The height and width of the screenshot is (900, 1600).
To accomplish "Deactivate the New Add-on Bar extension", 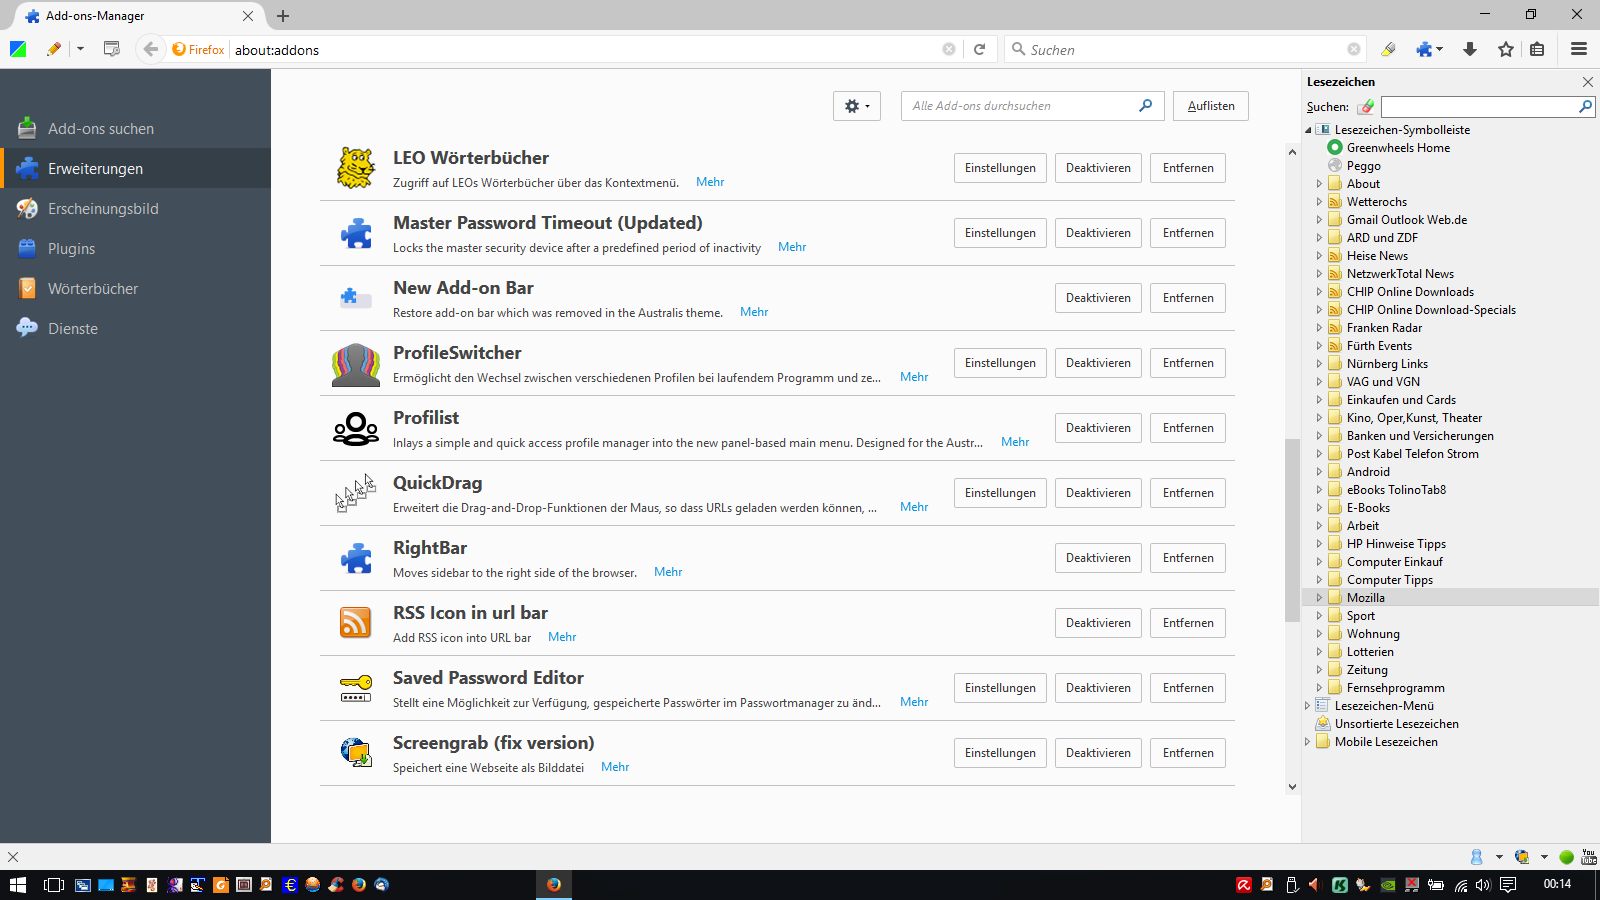I will (1098, 298).
